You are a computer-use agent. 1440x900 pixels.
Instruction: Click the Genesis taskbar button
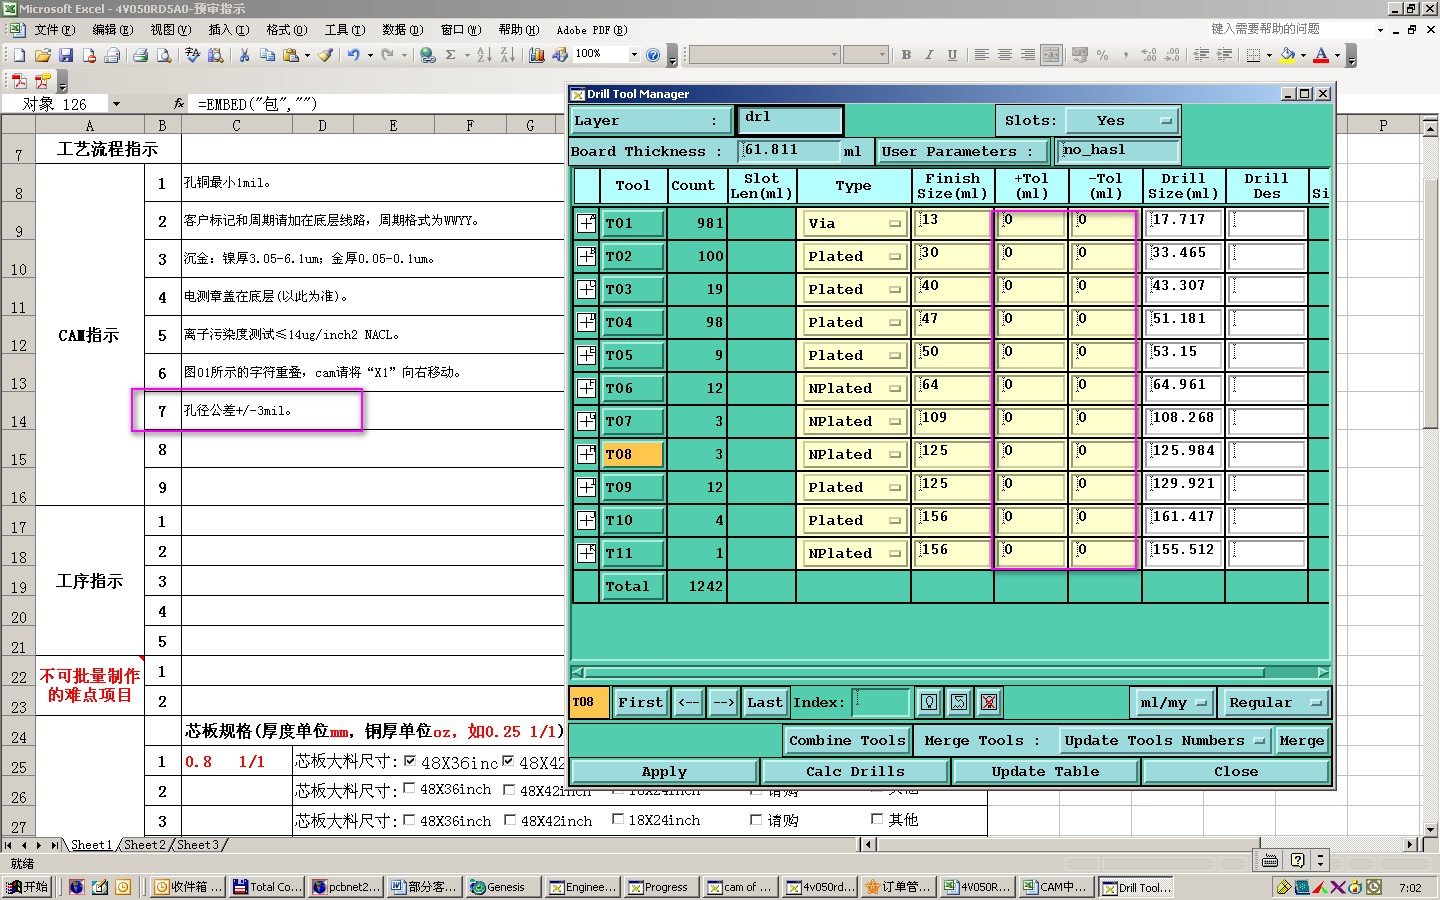point(503,887)
